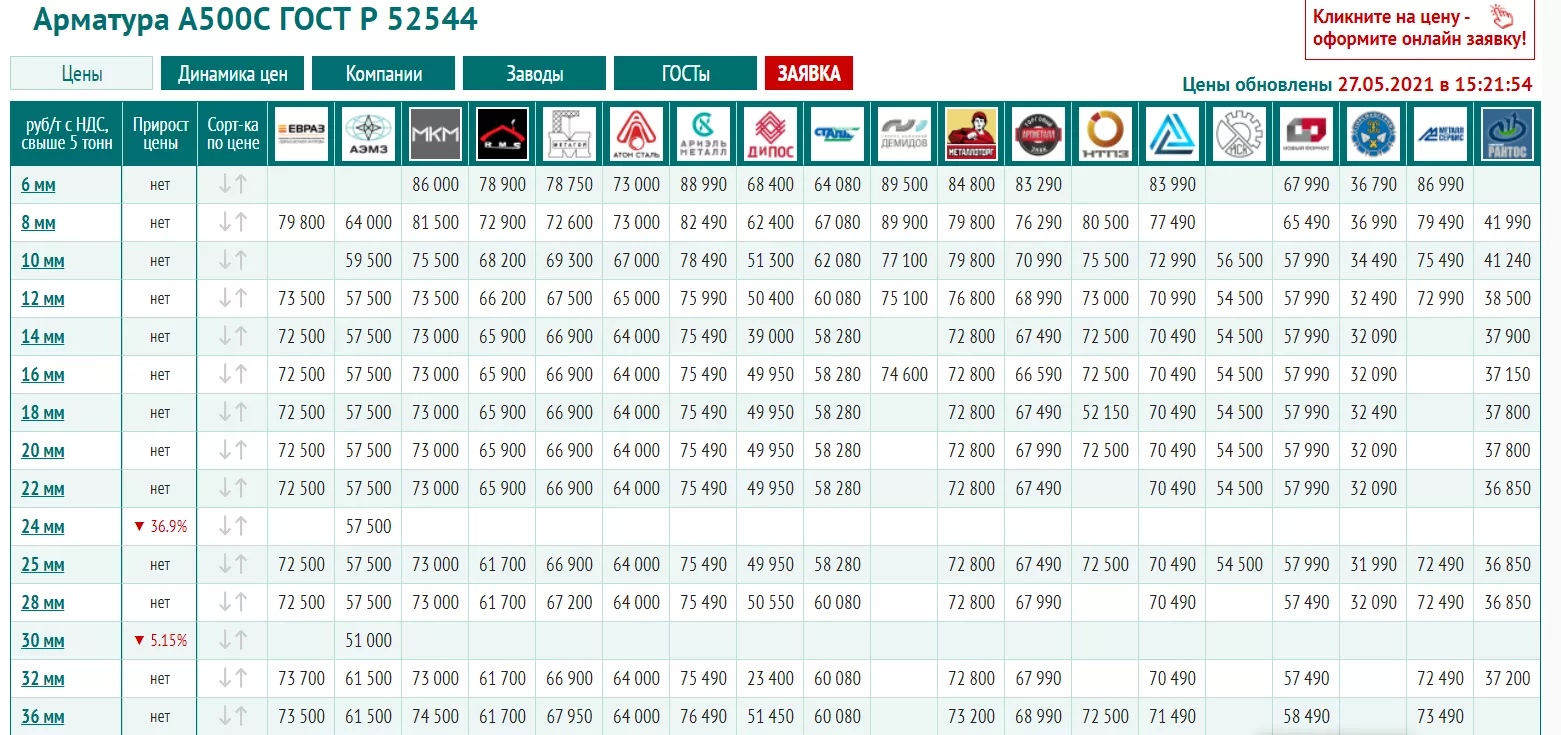Open the НТПЗ company logo

tap(1105, 133)
